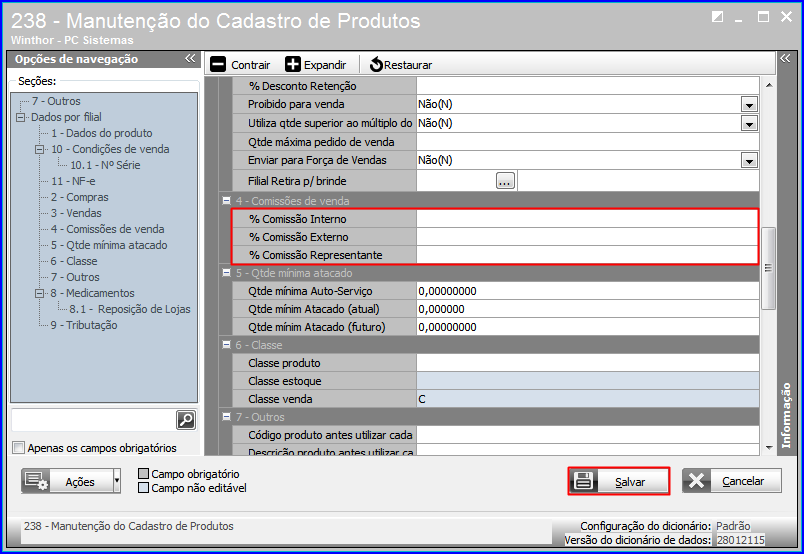Click the Código produto antes utilizar field
This screenshot has width=804, height=554.
(588, 435)
